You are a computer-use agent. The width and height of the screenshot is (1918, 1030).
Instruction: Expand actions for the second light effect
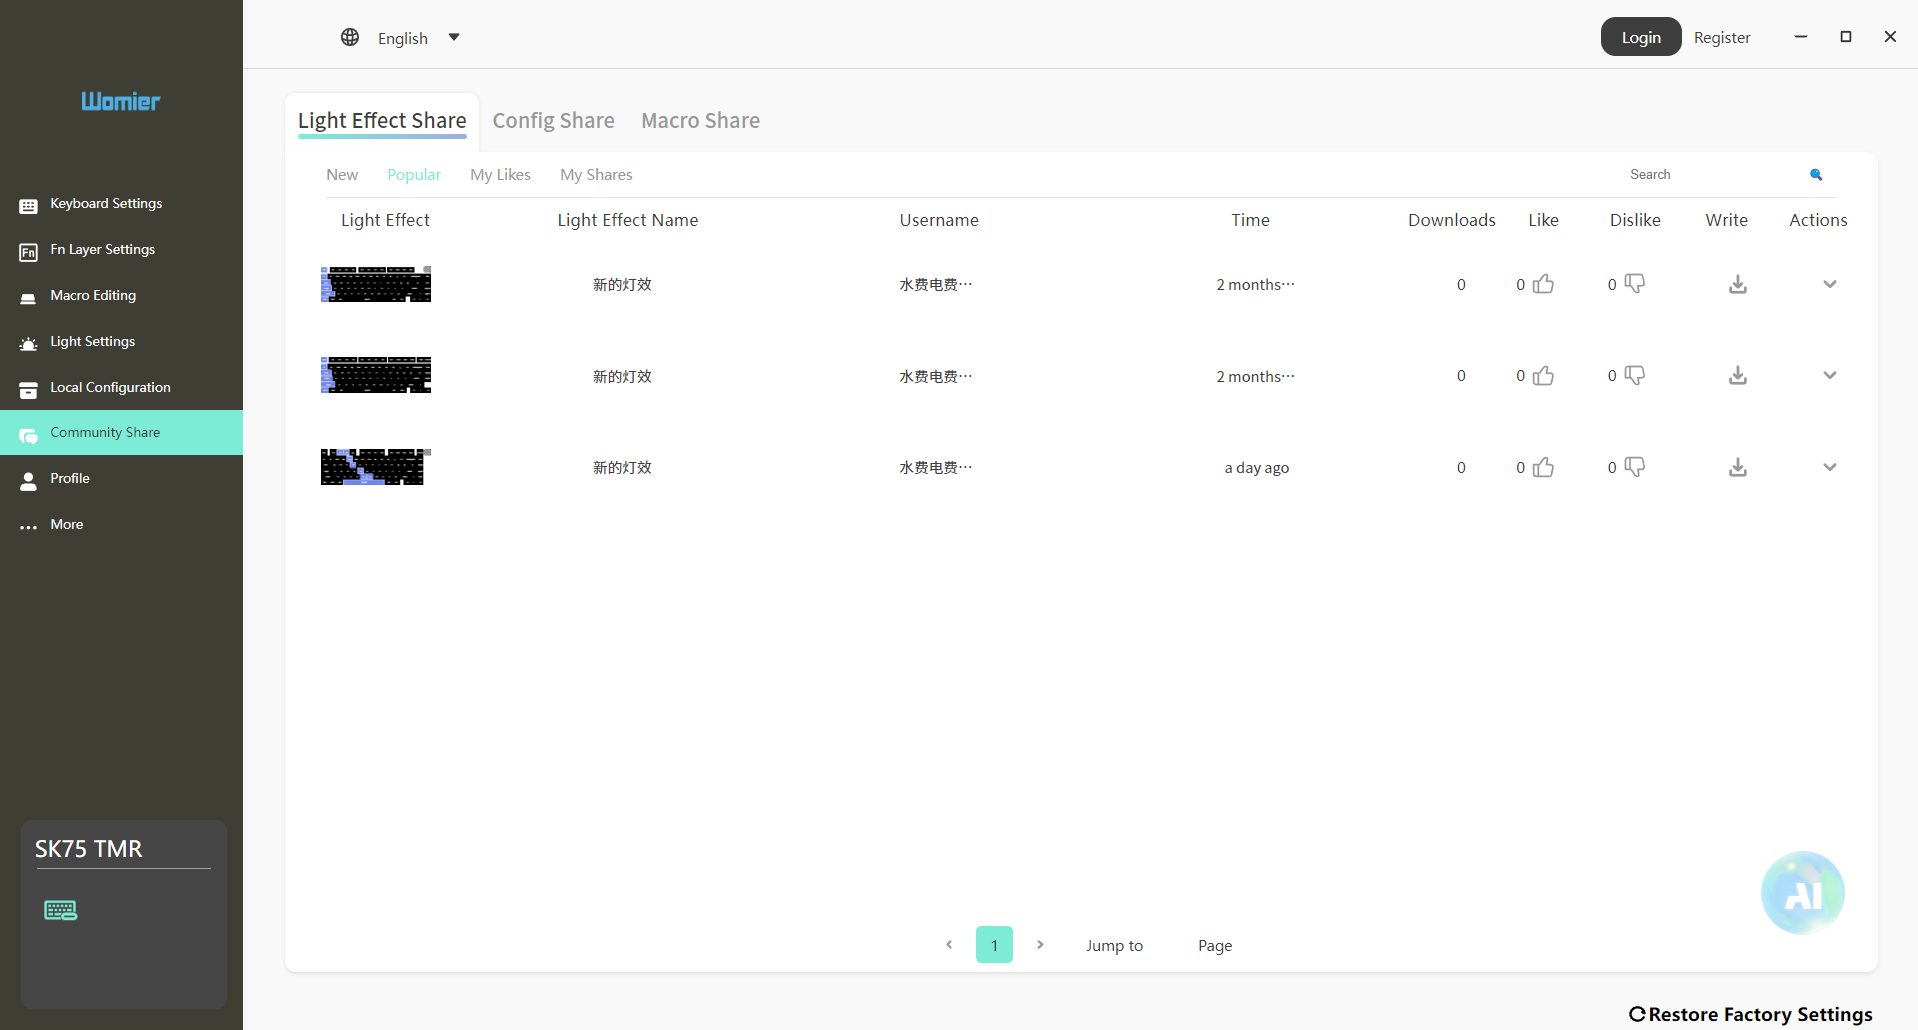click(x=1829, y=376)
